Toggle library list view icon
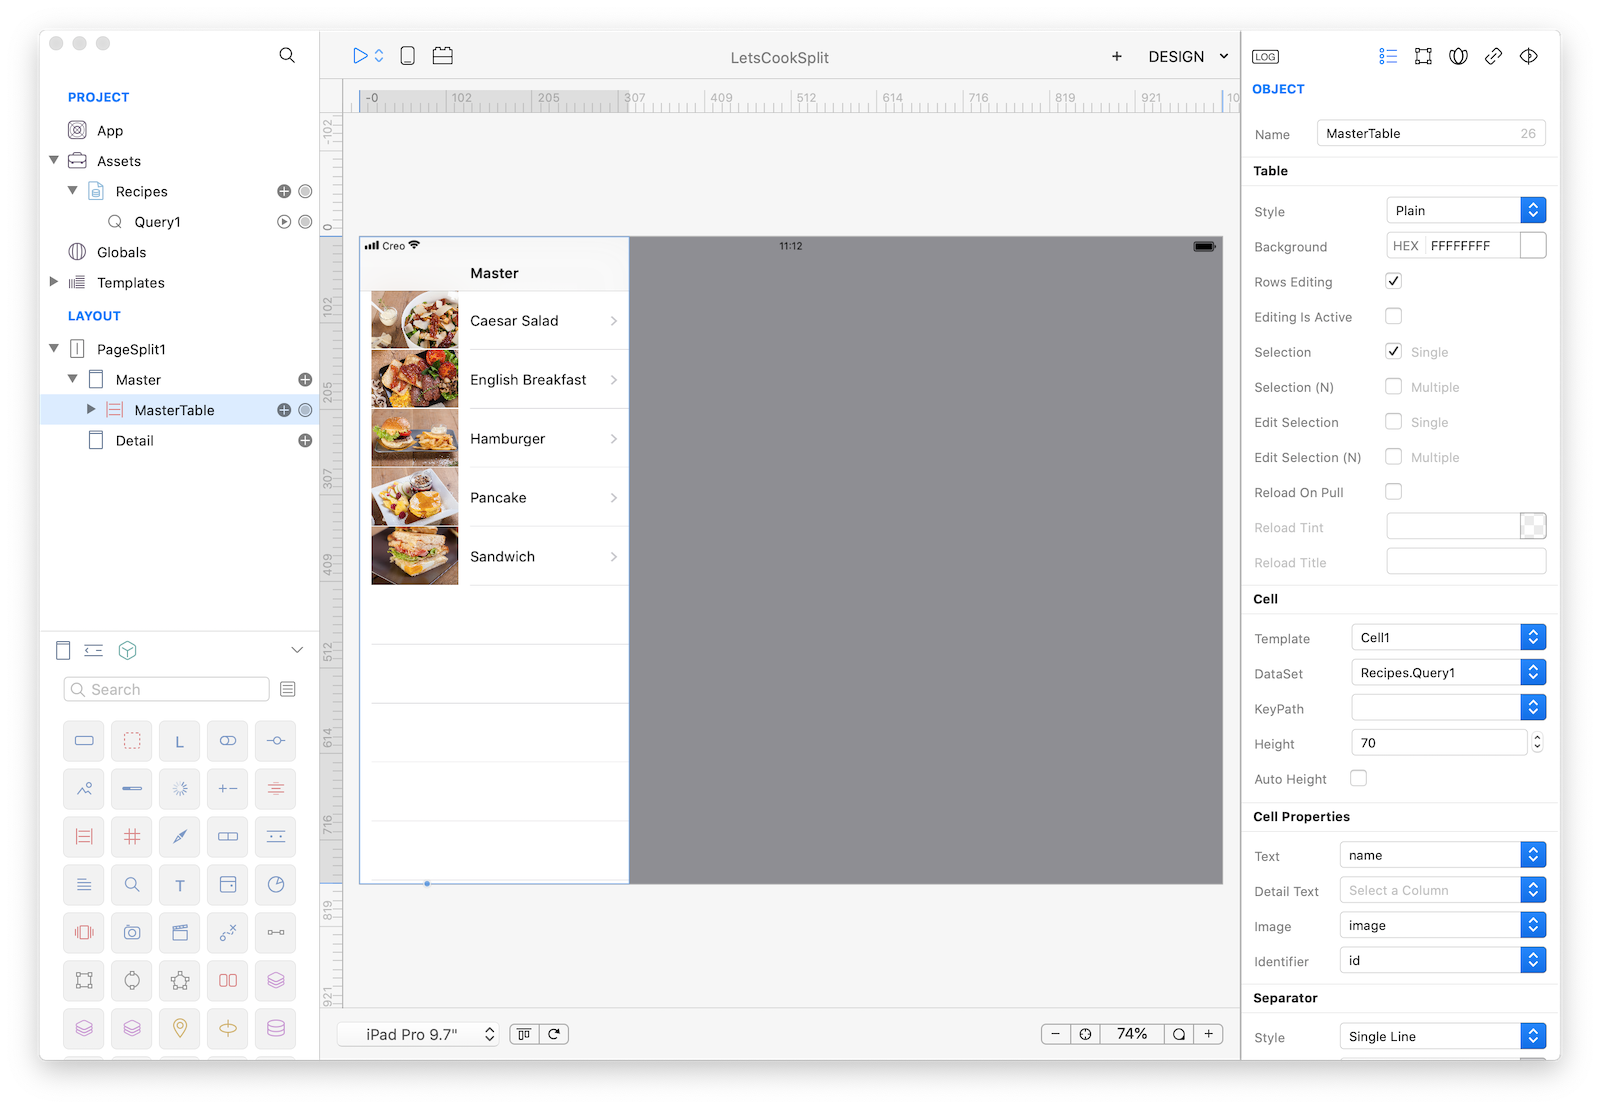This screenshot has height=1109, width=1600. [x=288, y=689]
